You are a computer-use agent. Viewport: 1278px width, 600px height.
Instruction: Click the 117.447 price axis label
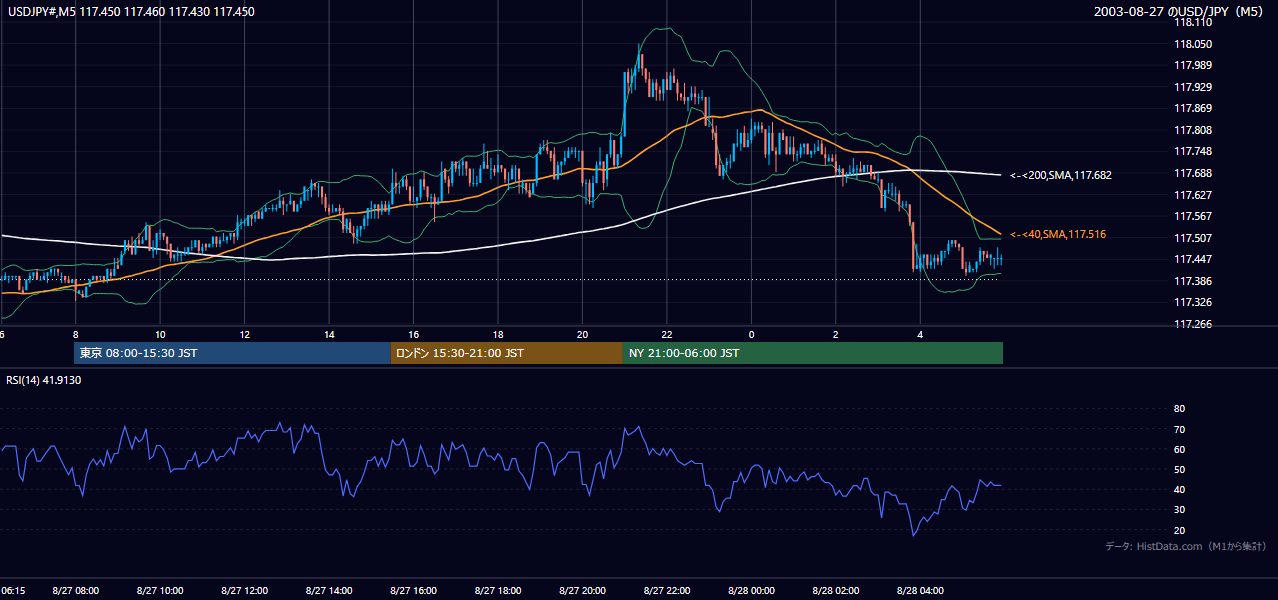click(x=1192, y=259)
